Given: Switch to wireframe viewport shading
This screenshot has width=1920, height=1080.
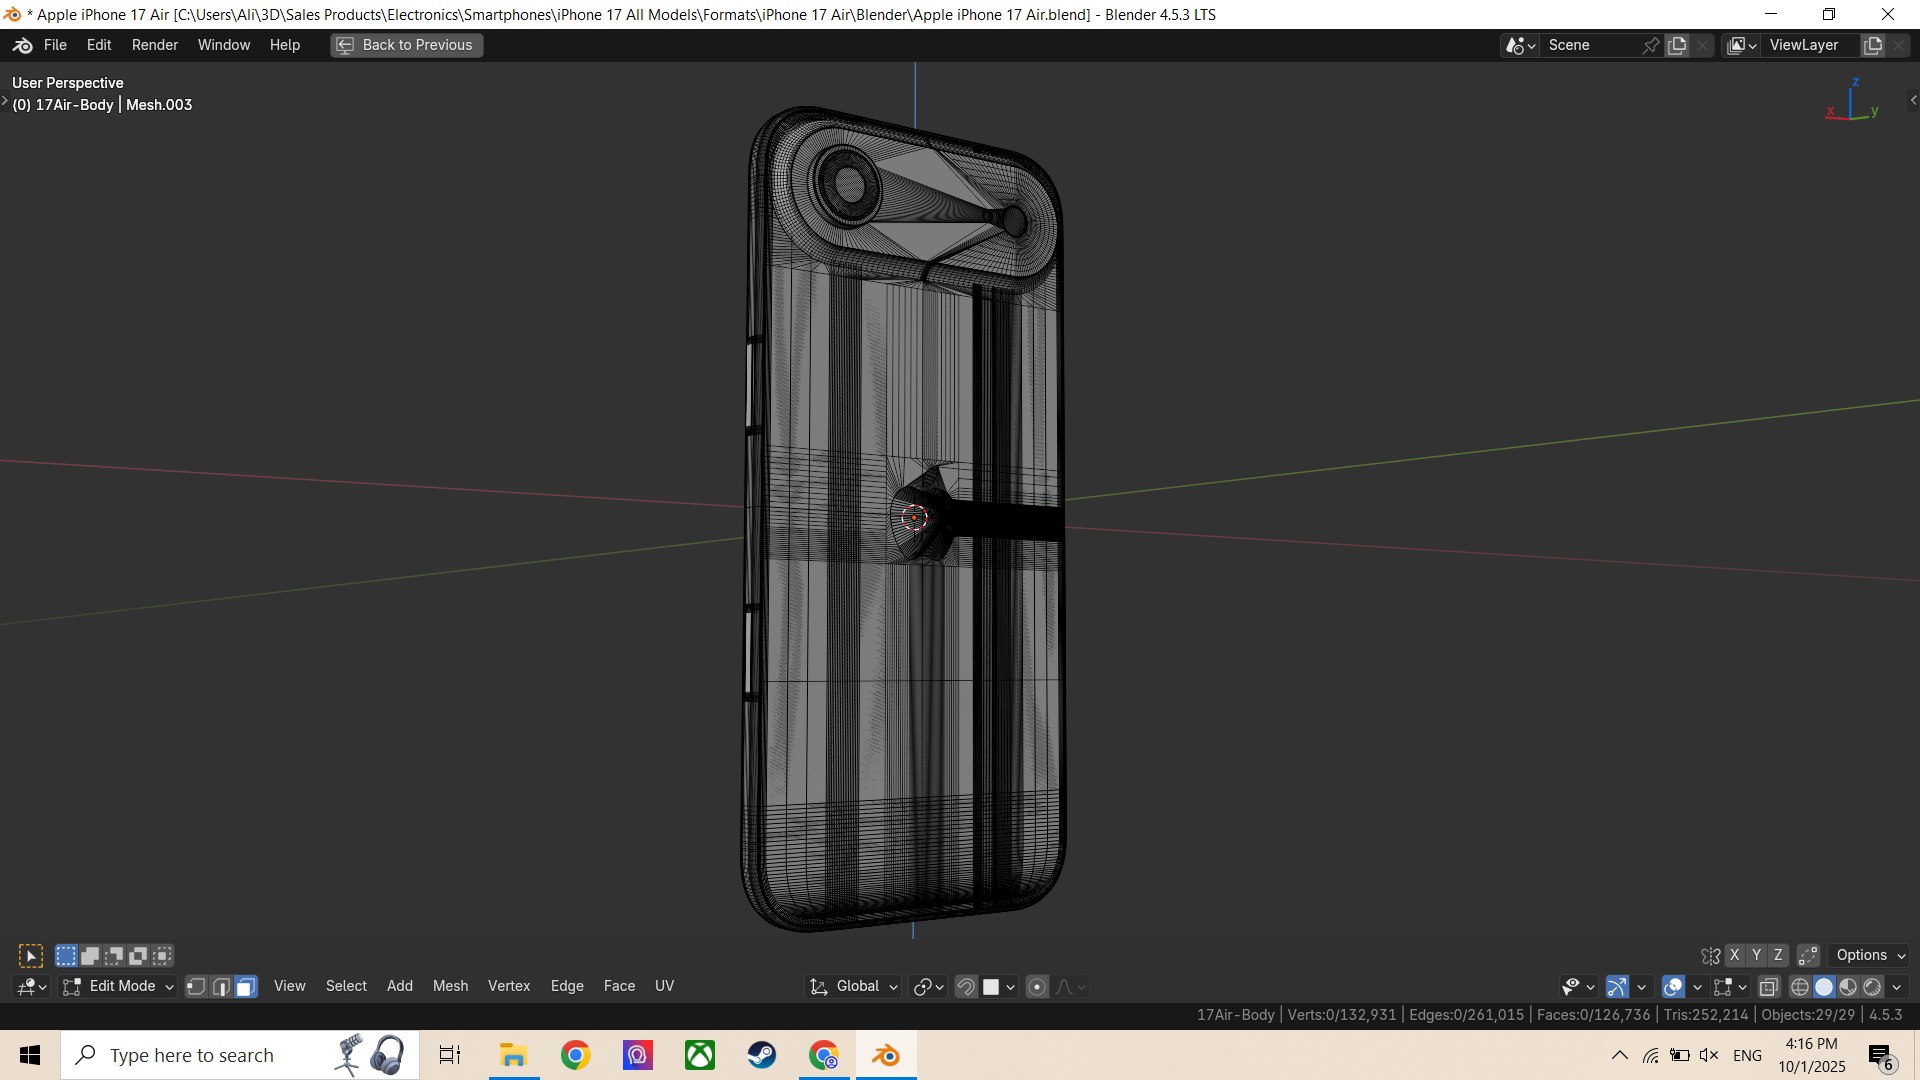Looking at the screenshot, I should point(1800,987).
